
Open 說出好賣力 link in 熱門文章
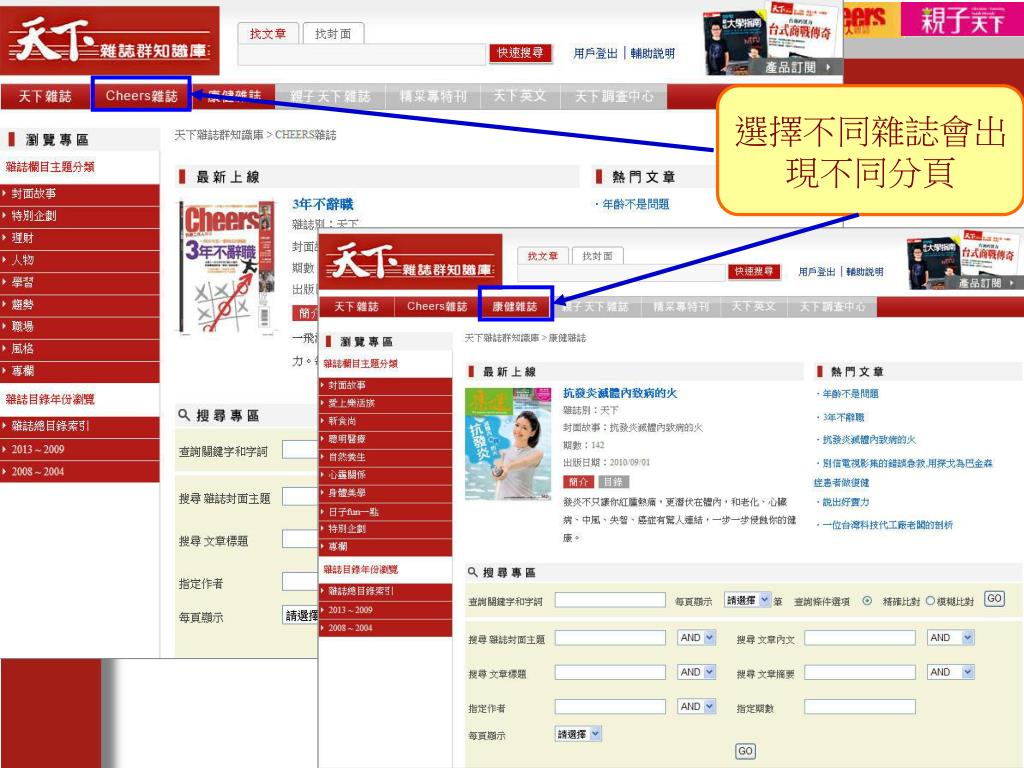(846, 502)
